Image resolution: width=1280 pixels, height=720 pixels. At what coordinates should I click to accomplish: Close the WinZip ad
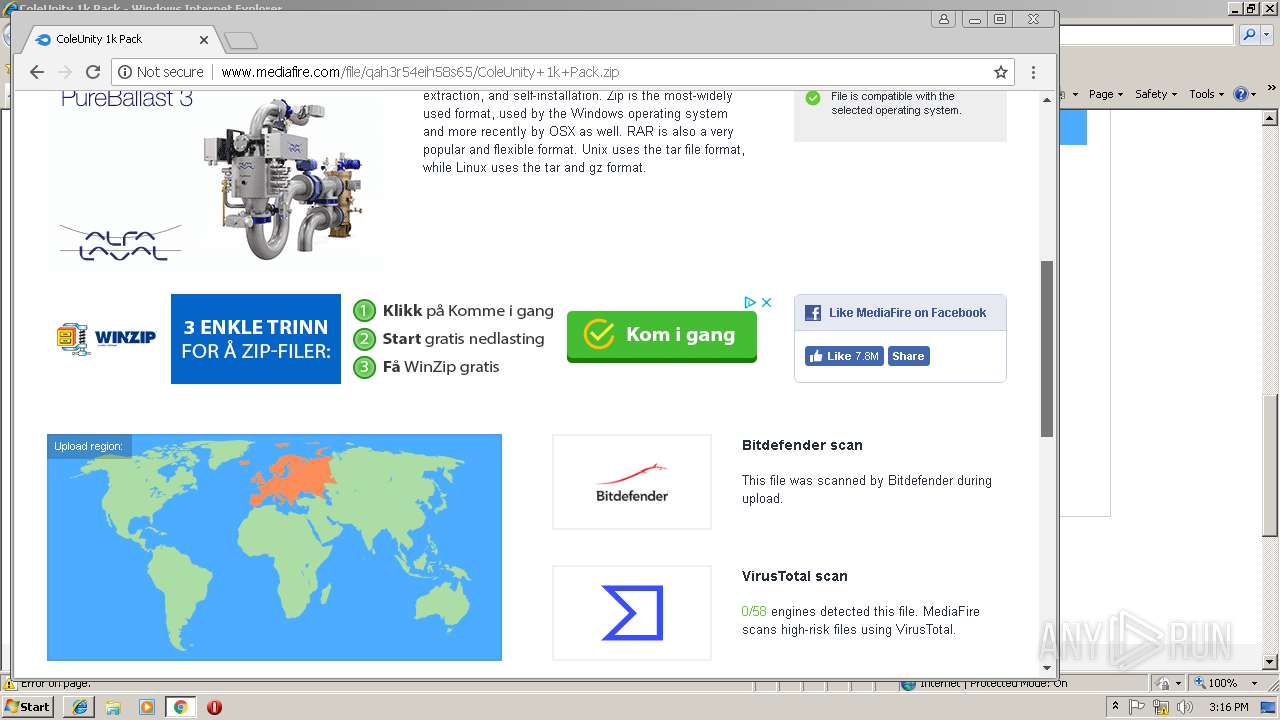click(766, 302)
